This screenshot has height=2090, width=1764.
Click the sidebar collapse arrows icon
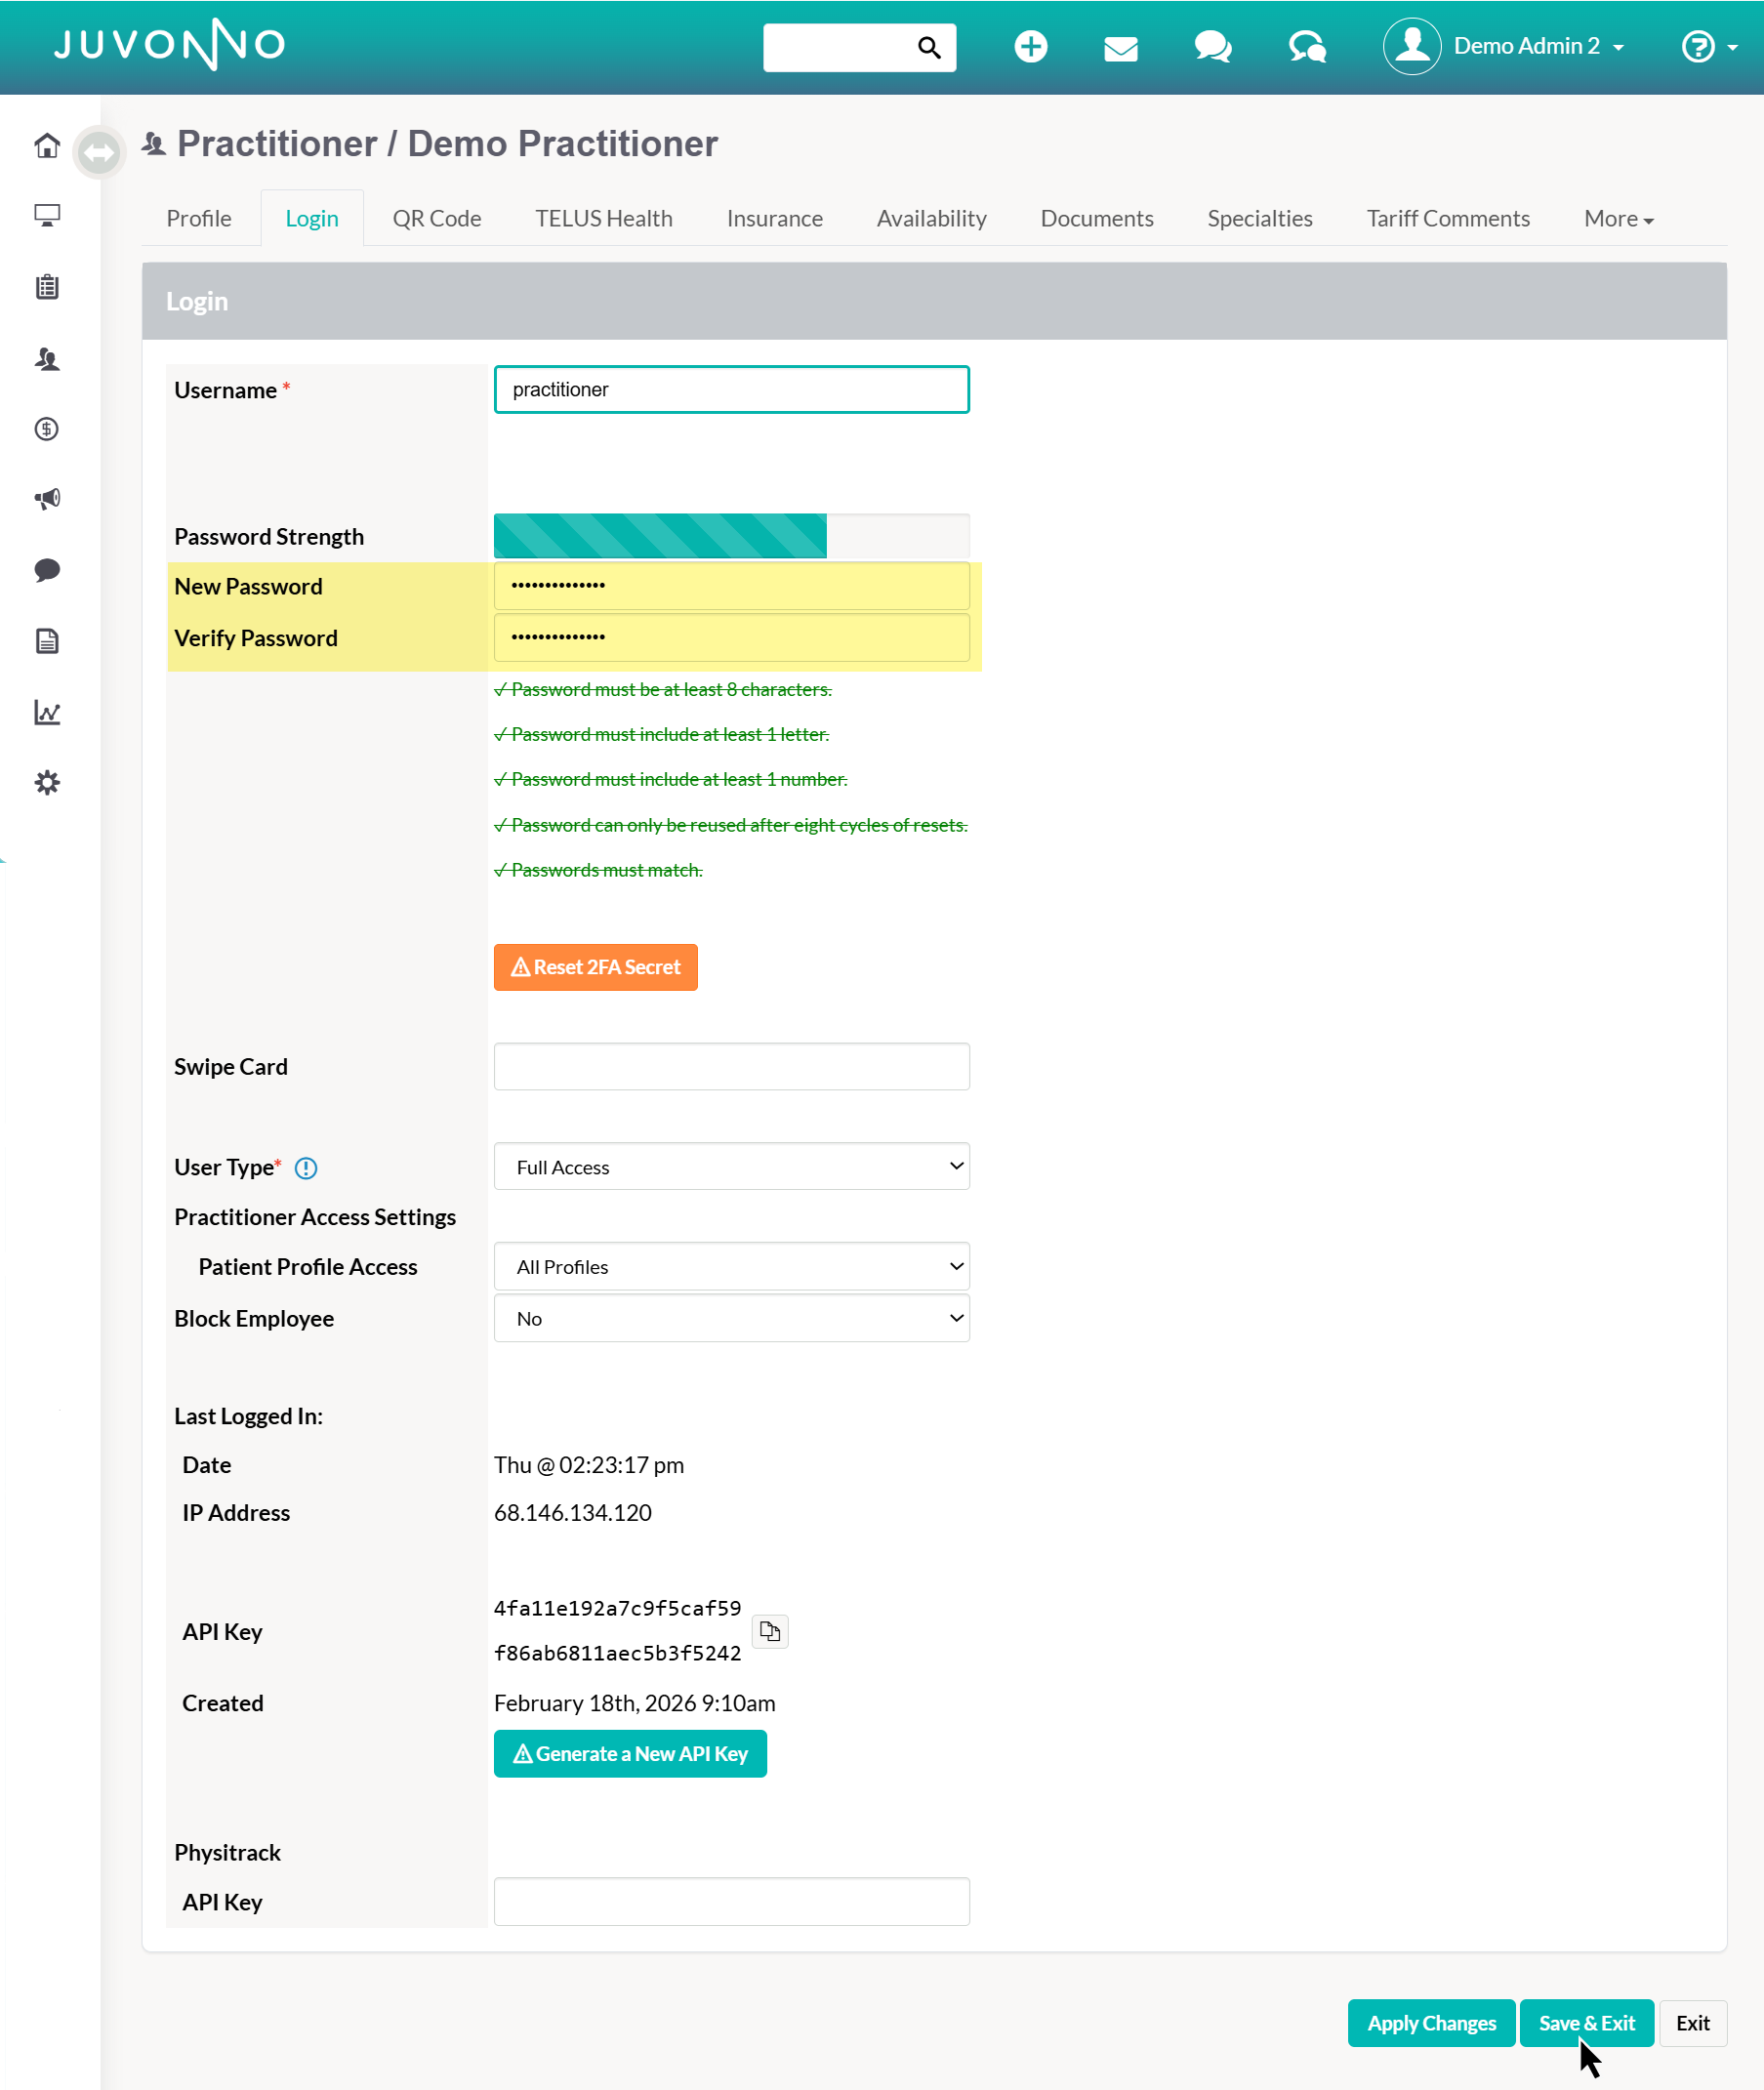[99, 153]
